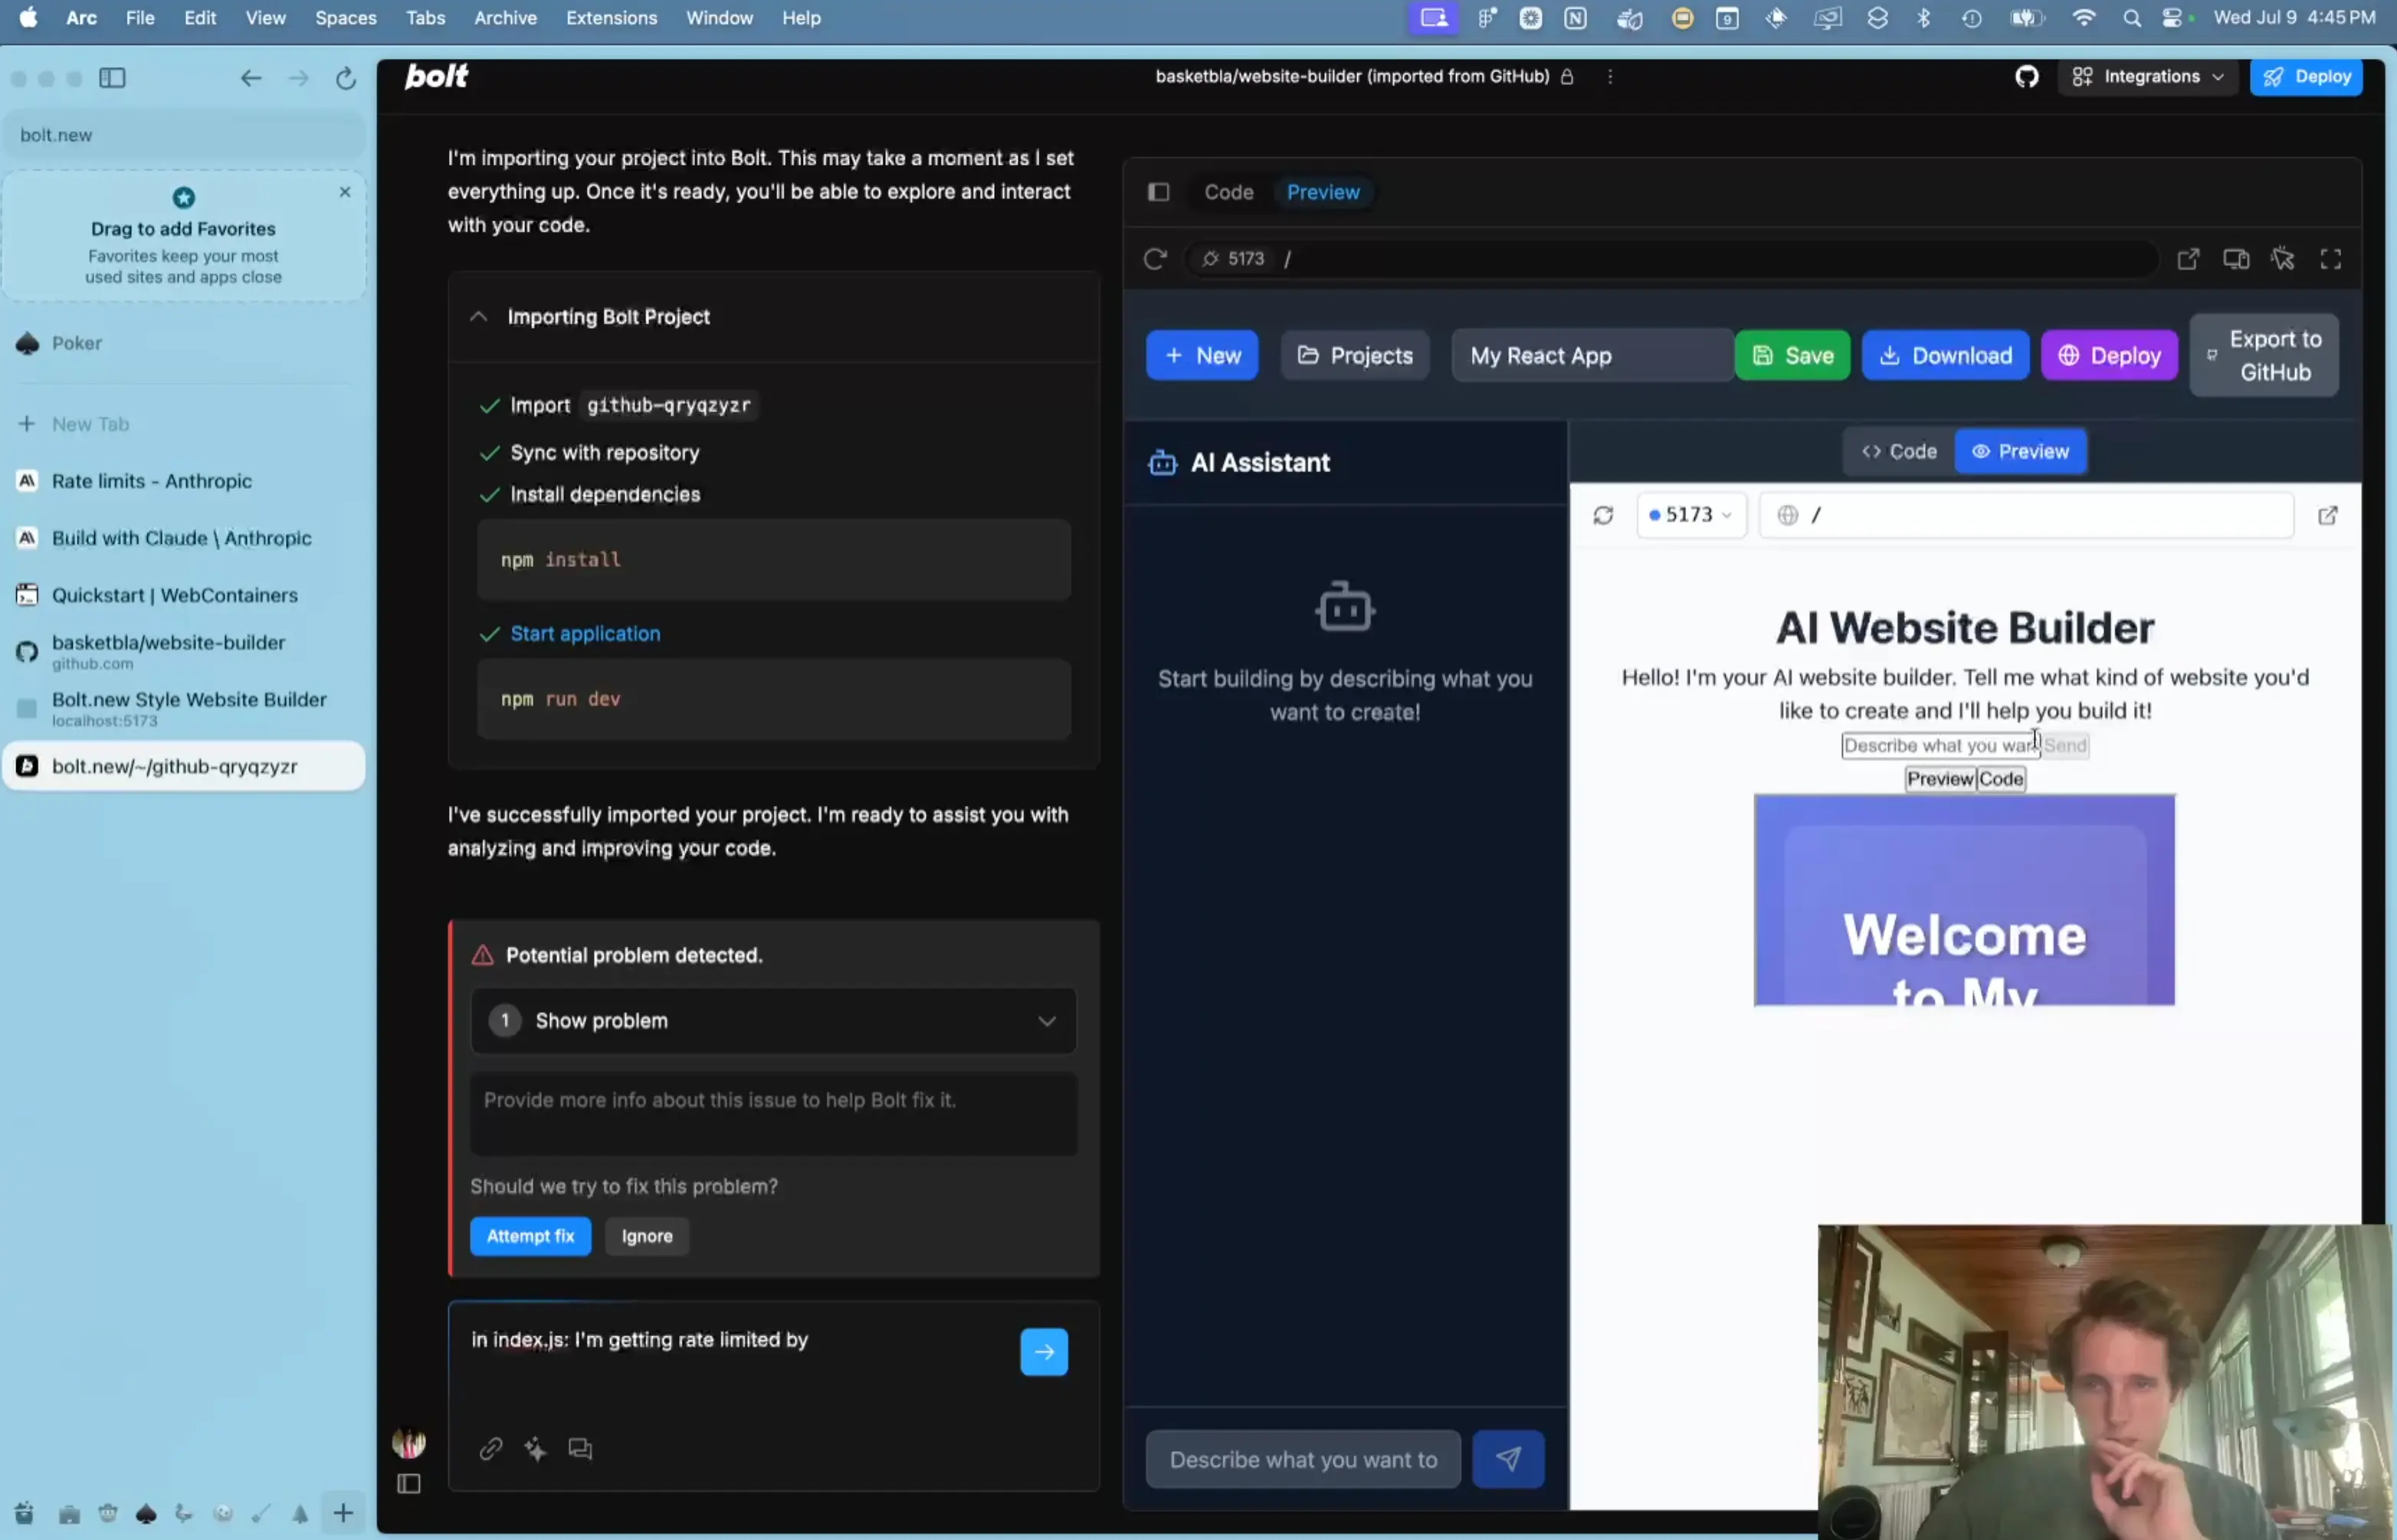Select the inner Code tab with brackets icon
This screenshot has width=2397, height=1540.
1898,451
